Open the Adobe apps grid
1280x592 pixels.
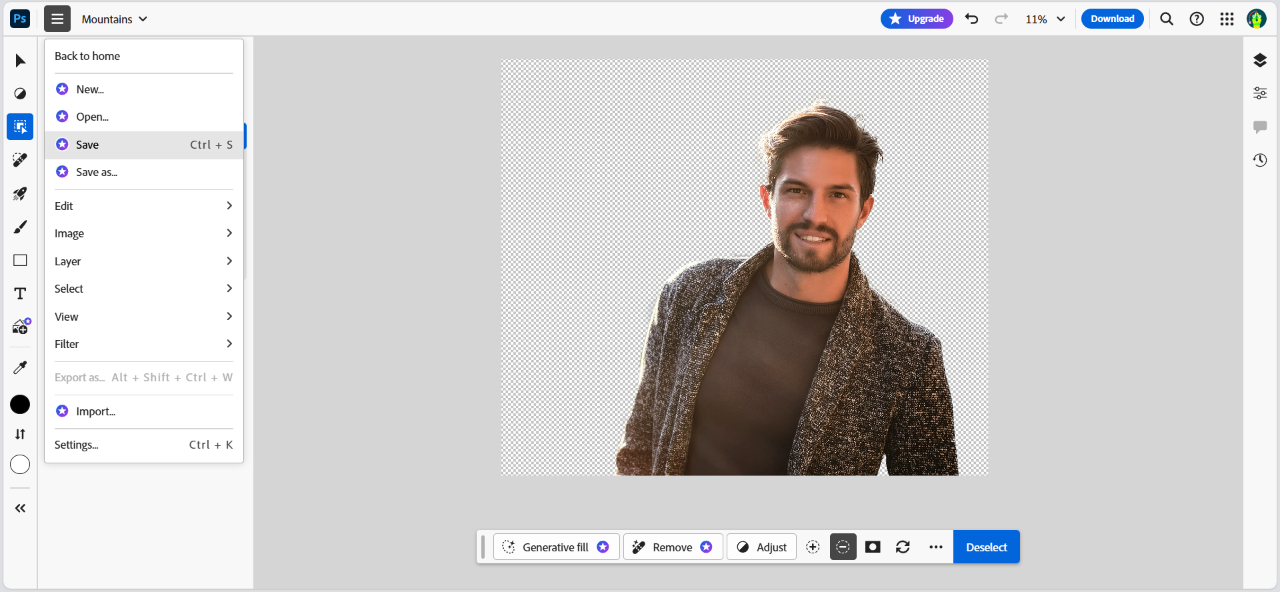pyautogui.click(x=1227, y=19)
